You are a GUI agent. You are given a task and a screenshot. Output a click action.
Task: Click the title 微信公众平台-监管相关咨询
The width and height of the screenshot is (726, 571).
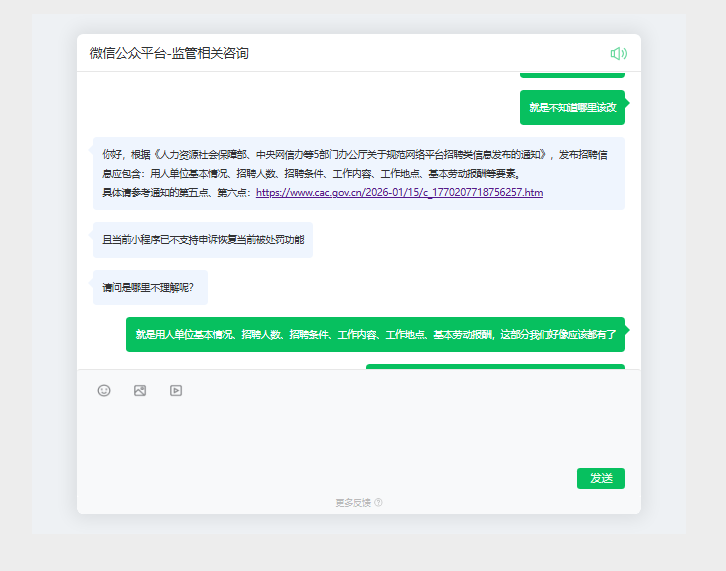tap(169, 53)
